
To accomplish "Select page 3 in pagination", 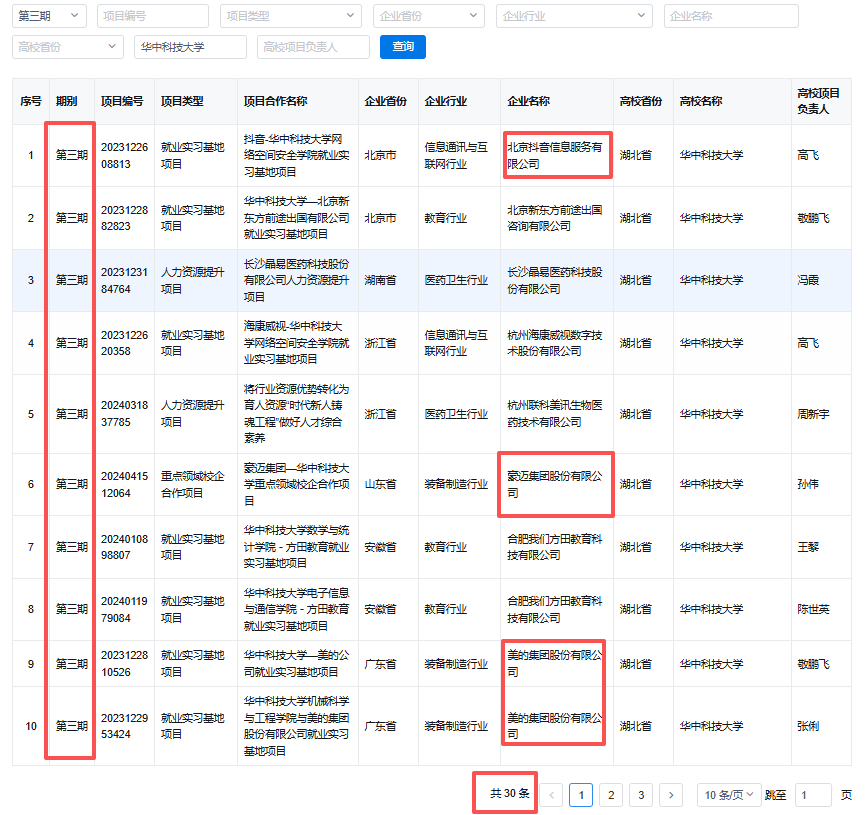I will pyautogui.click(x=641, y=795).
